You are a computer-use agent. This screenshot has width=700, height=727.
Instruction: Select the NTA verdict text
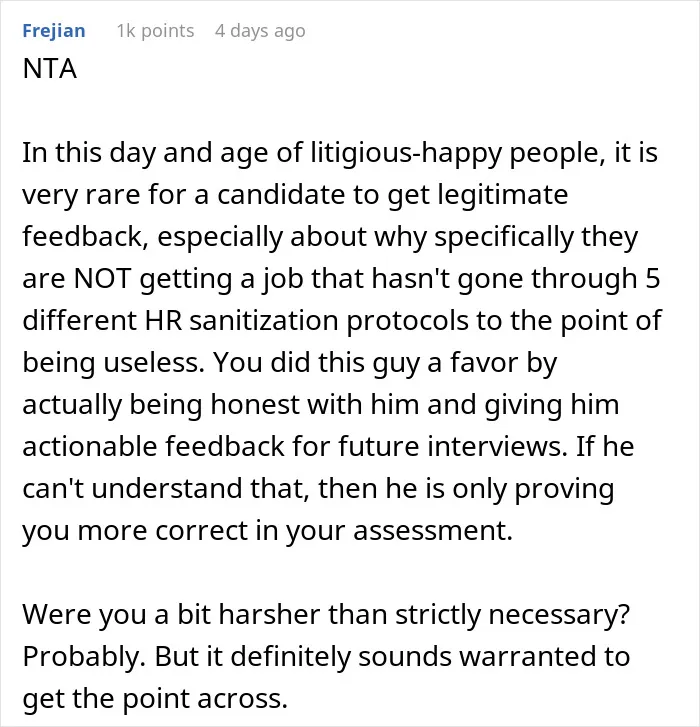pos(50,69)
